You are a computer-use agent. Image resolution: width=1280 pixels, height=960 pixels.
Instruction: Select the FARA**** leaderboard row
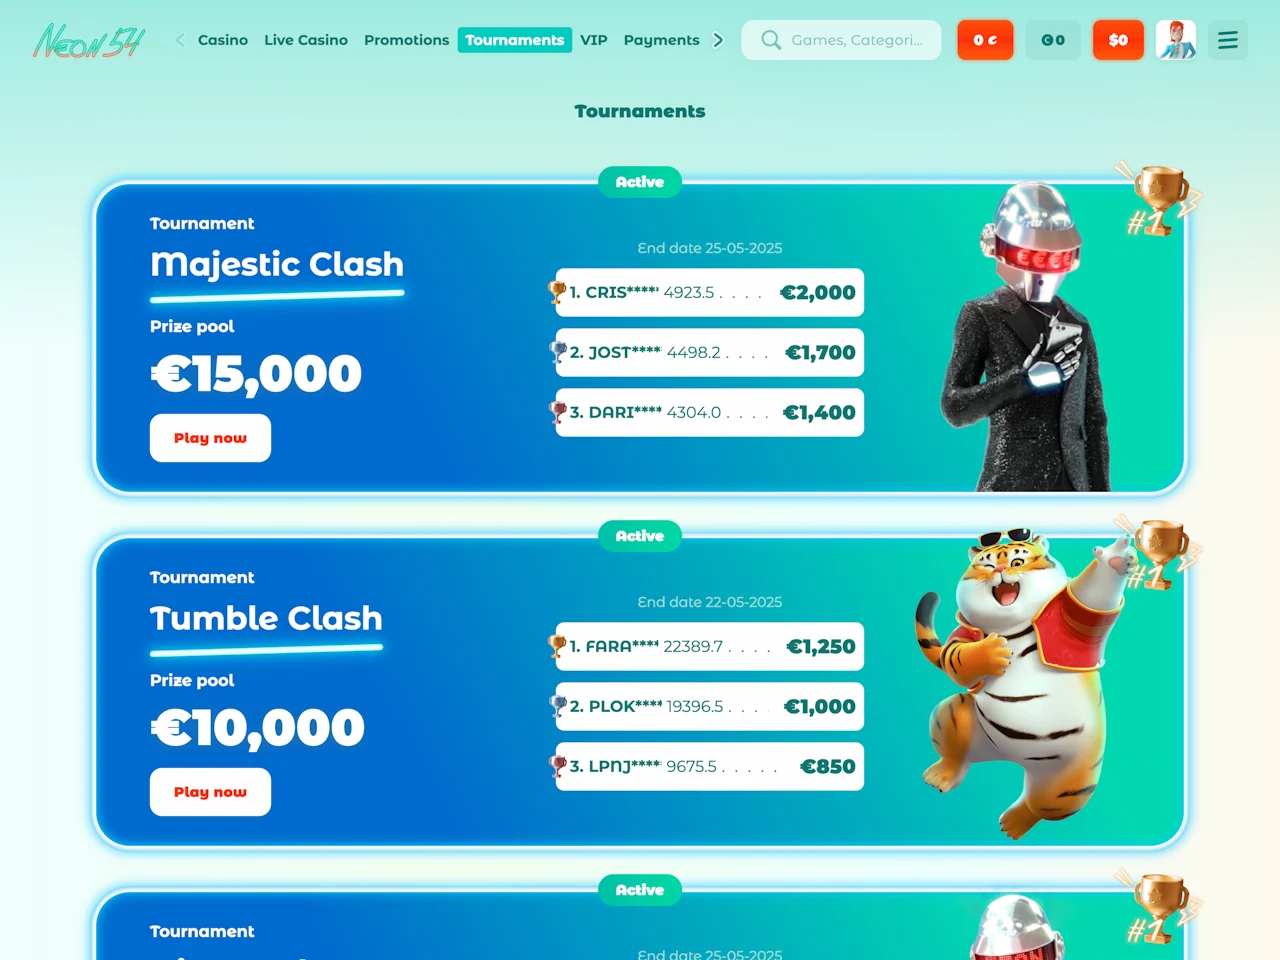coord(710,646)
